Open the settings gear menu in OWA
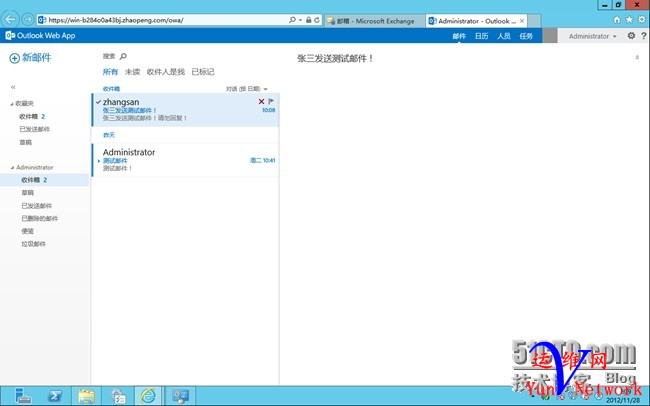Image resolution: width=650 pixels, height=406 pixels. coord(631,36)
